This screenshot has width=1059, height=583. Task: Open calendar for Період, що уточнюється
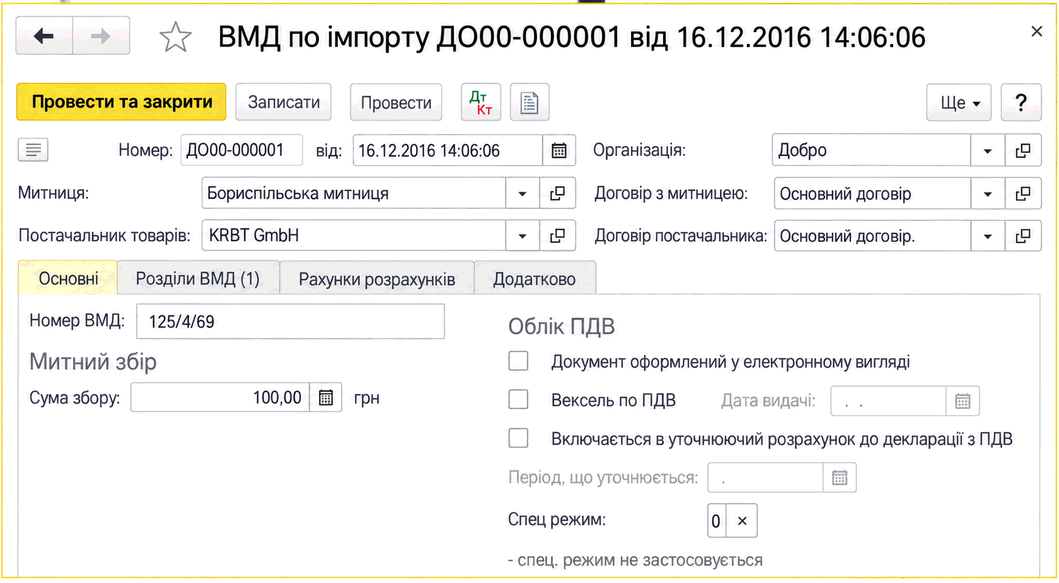click(x=840, y=478)
